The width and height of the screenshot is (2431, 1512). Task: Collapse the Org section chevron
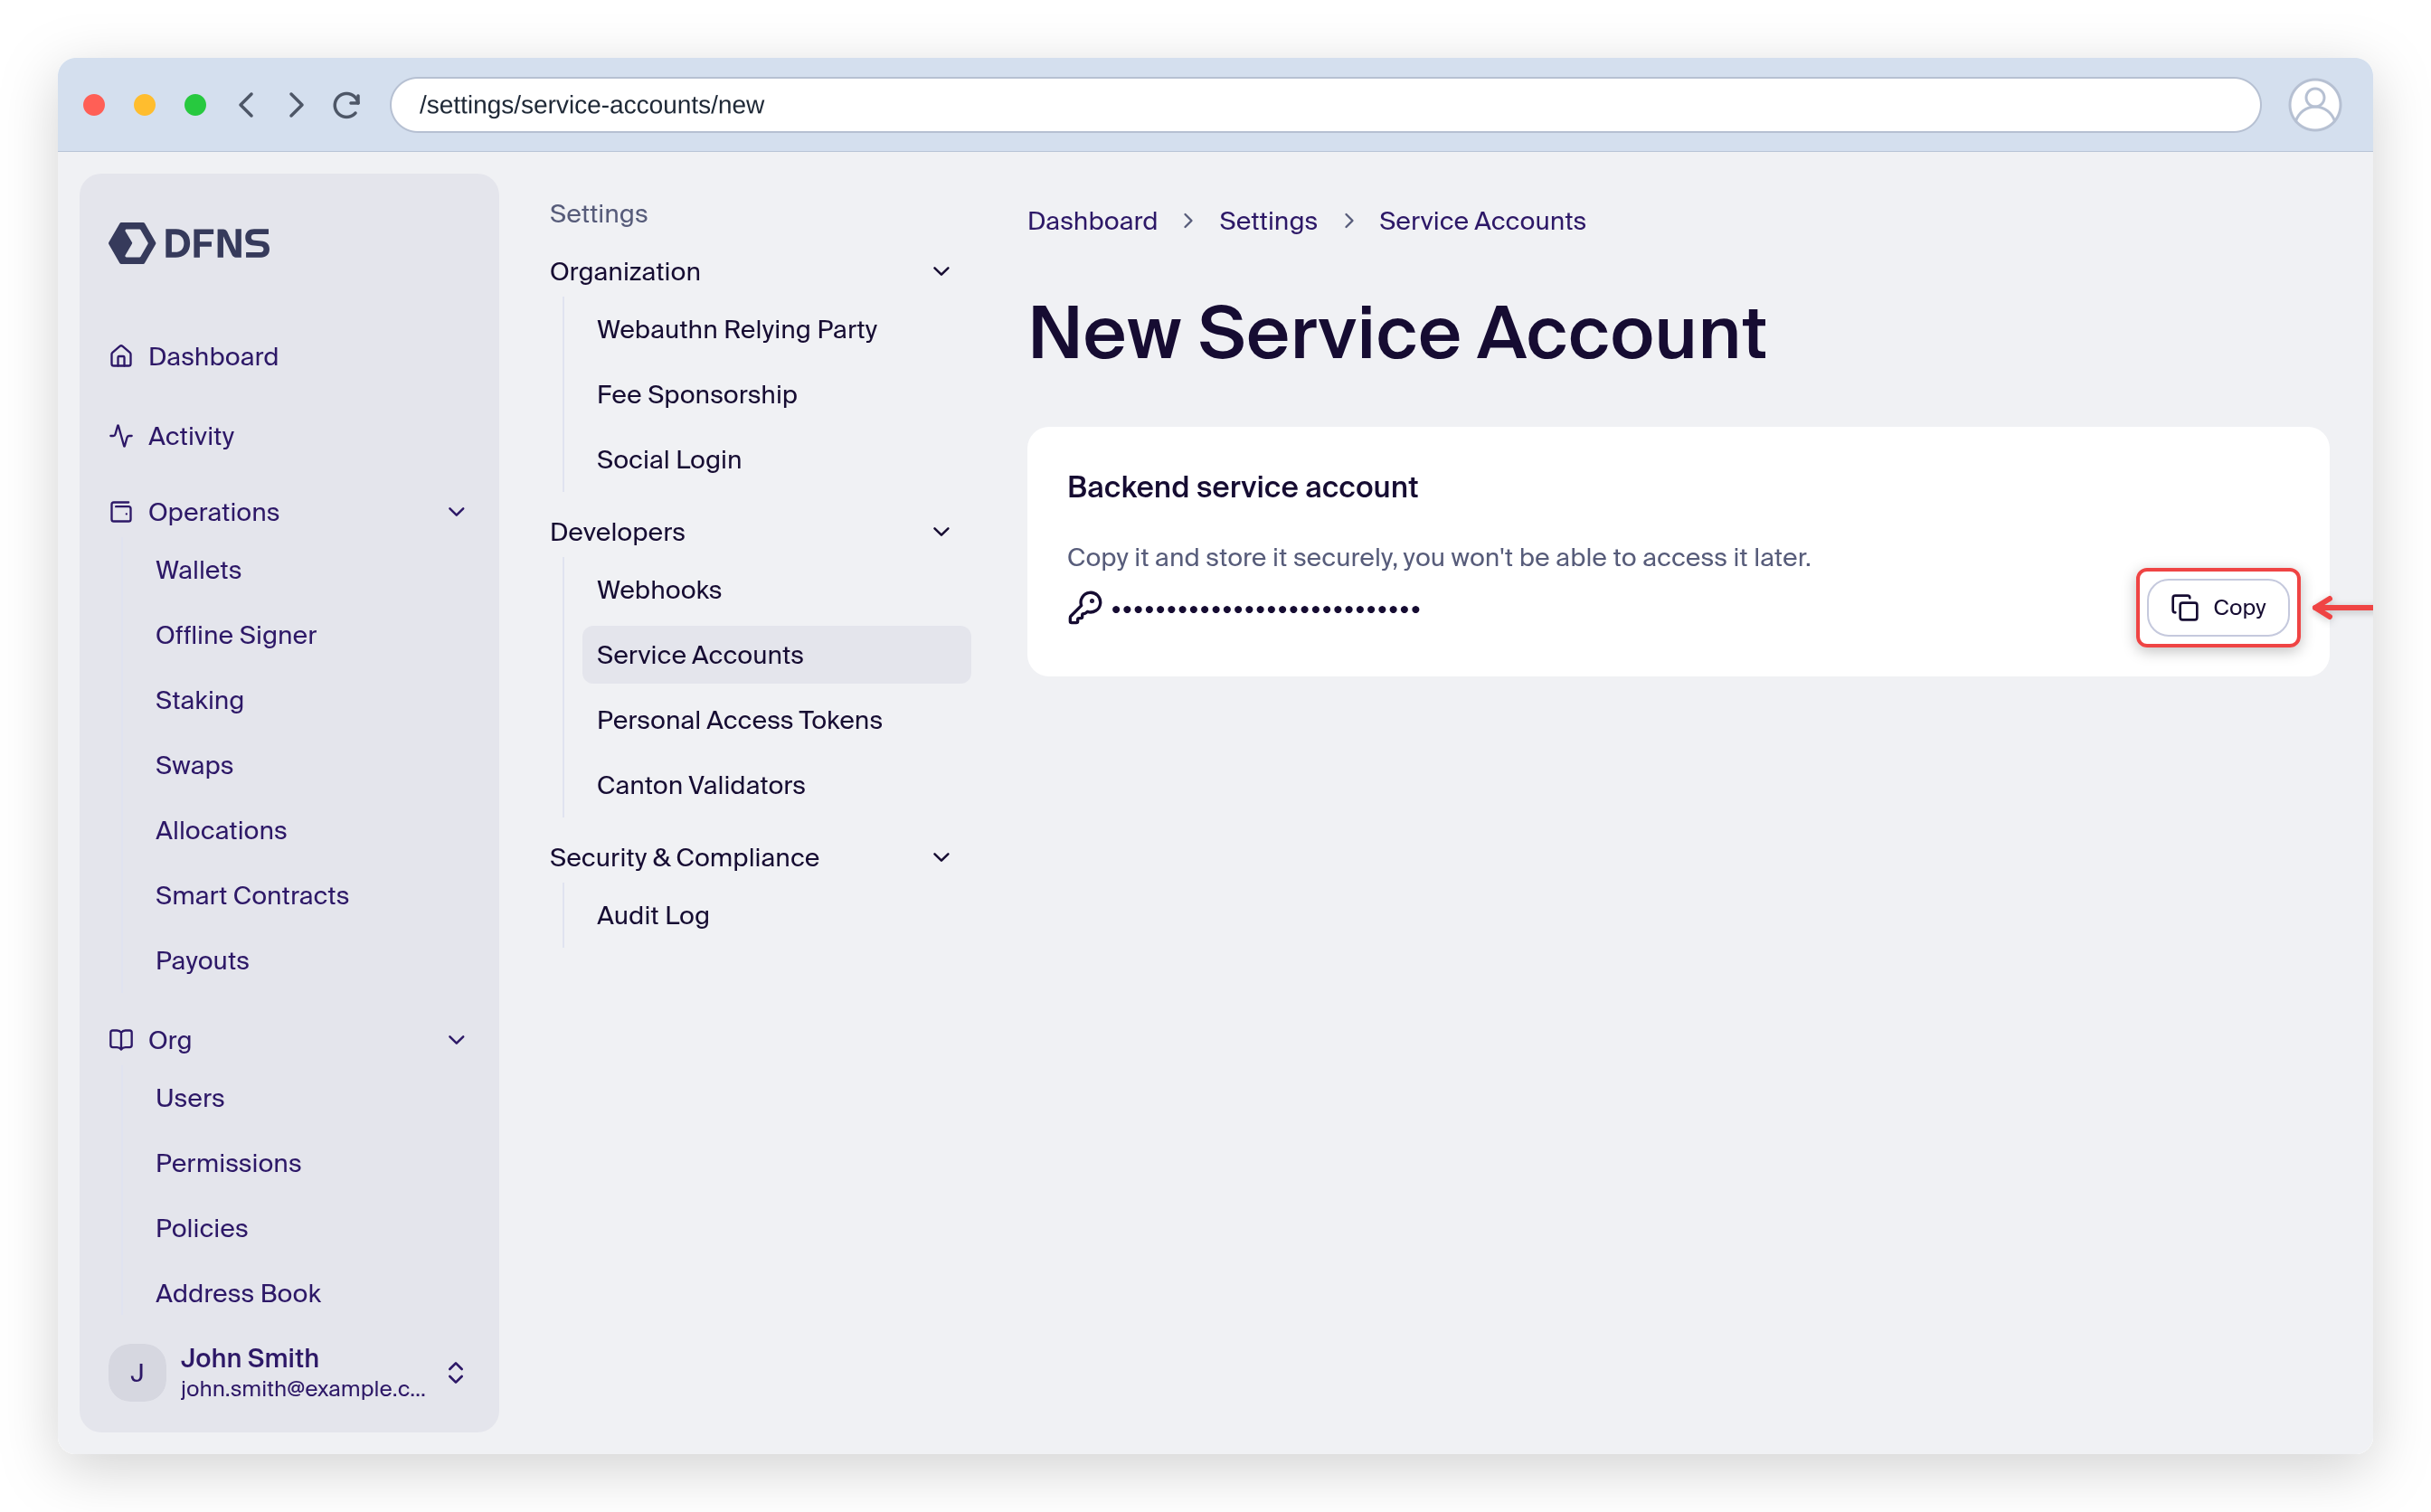click(x=457, y=1040)
